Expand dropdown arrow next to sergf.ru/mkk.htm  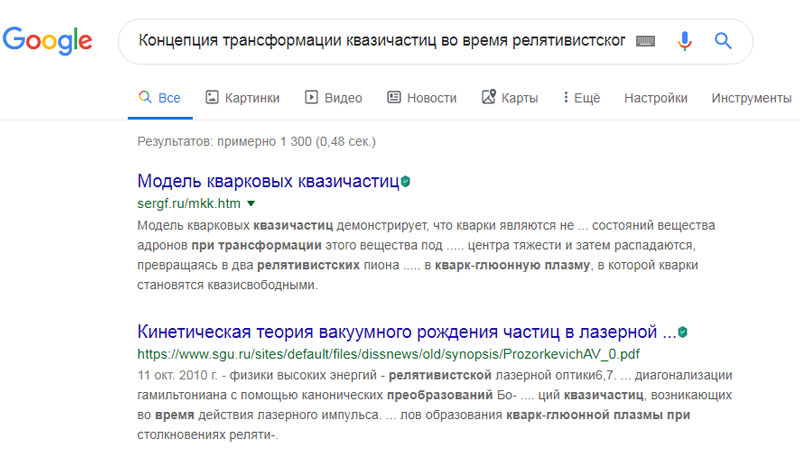[x=251, y=204]
